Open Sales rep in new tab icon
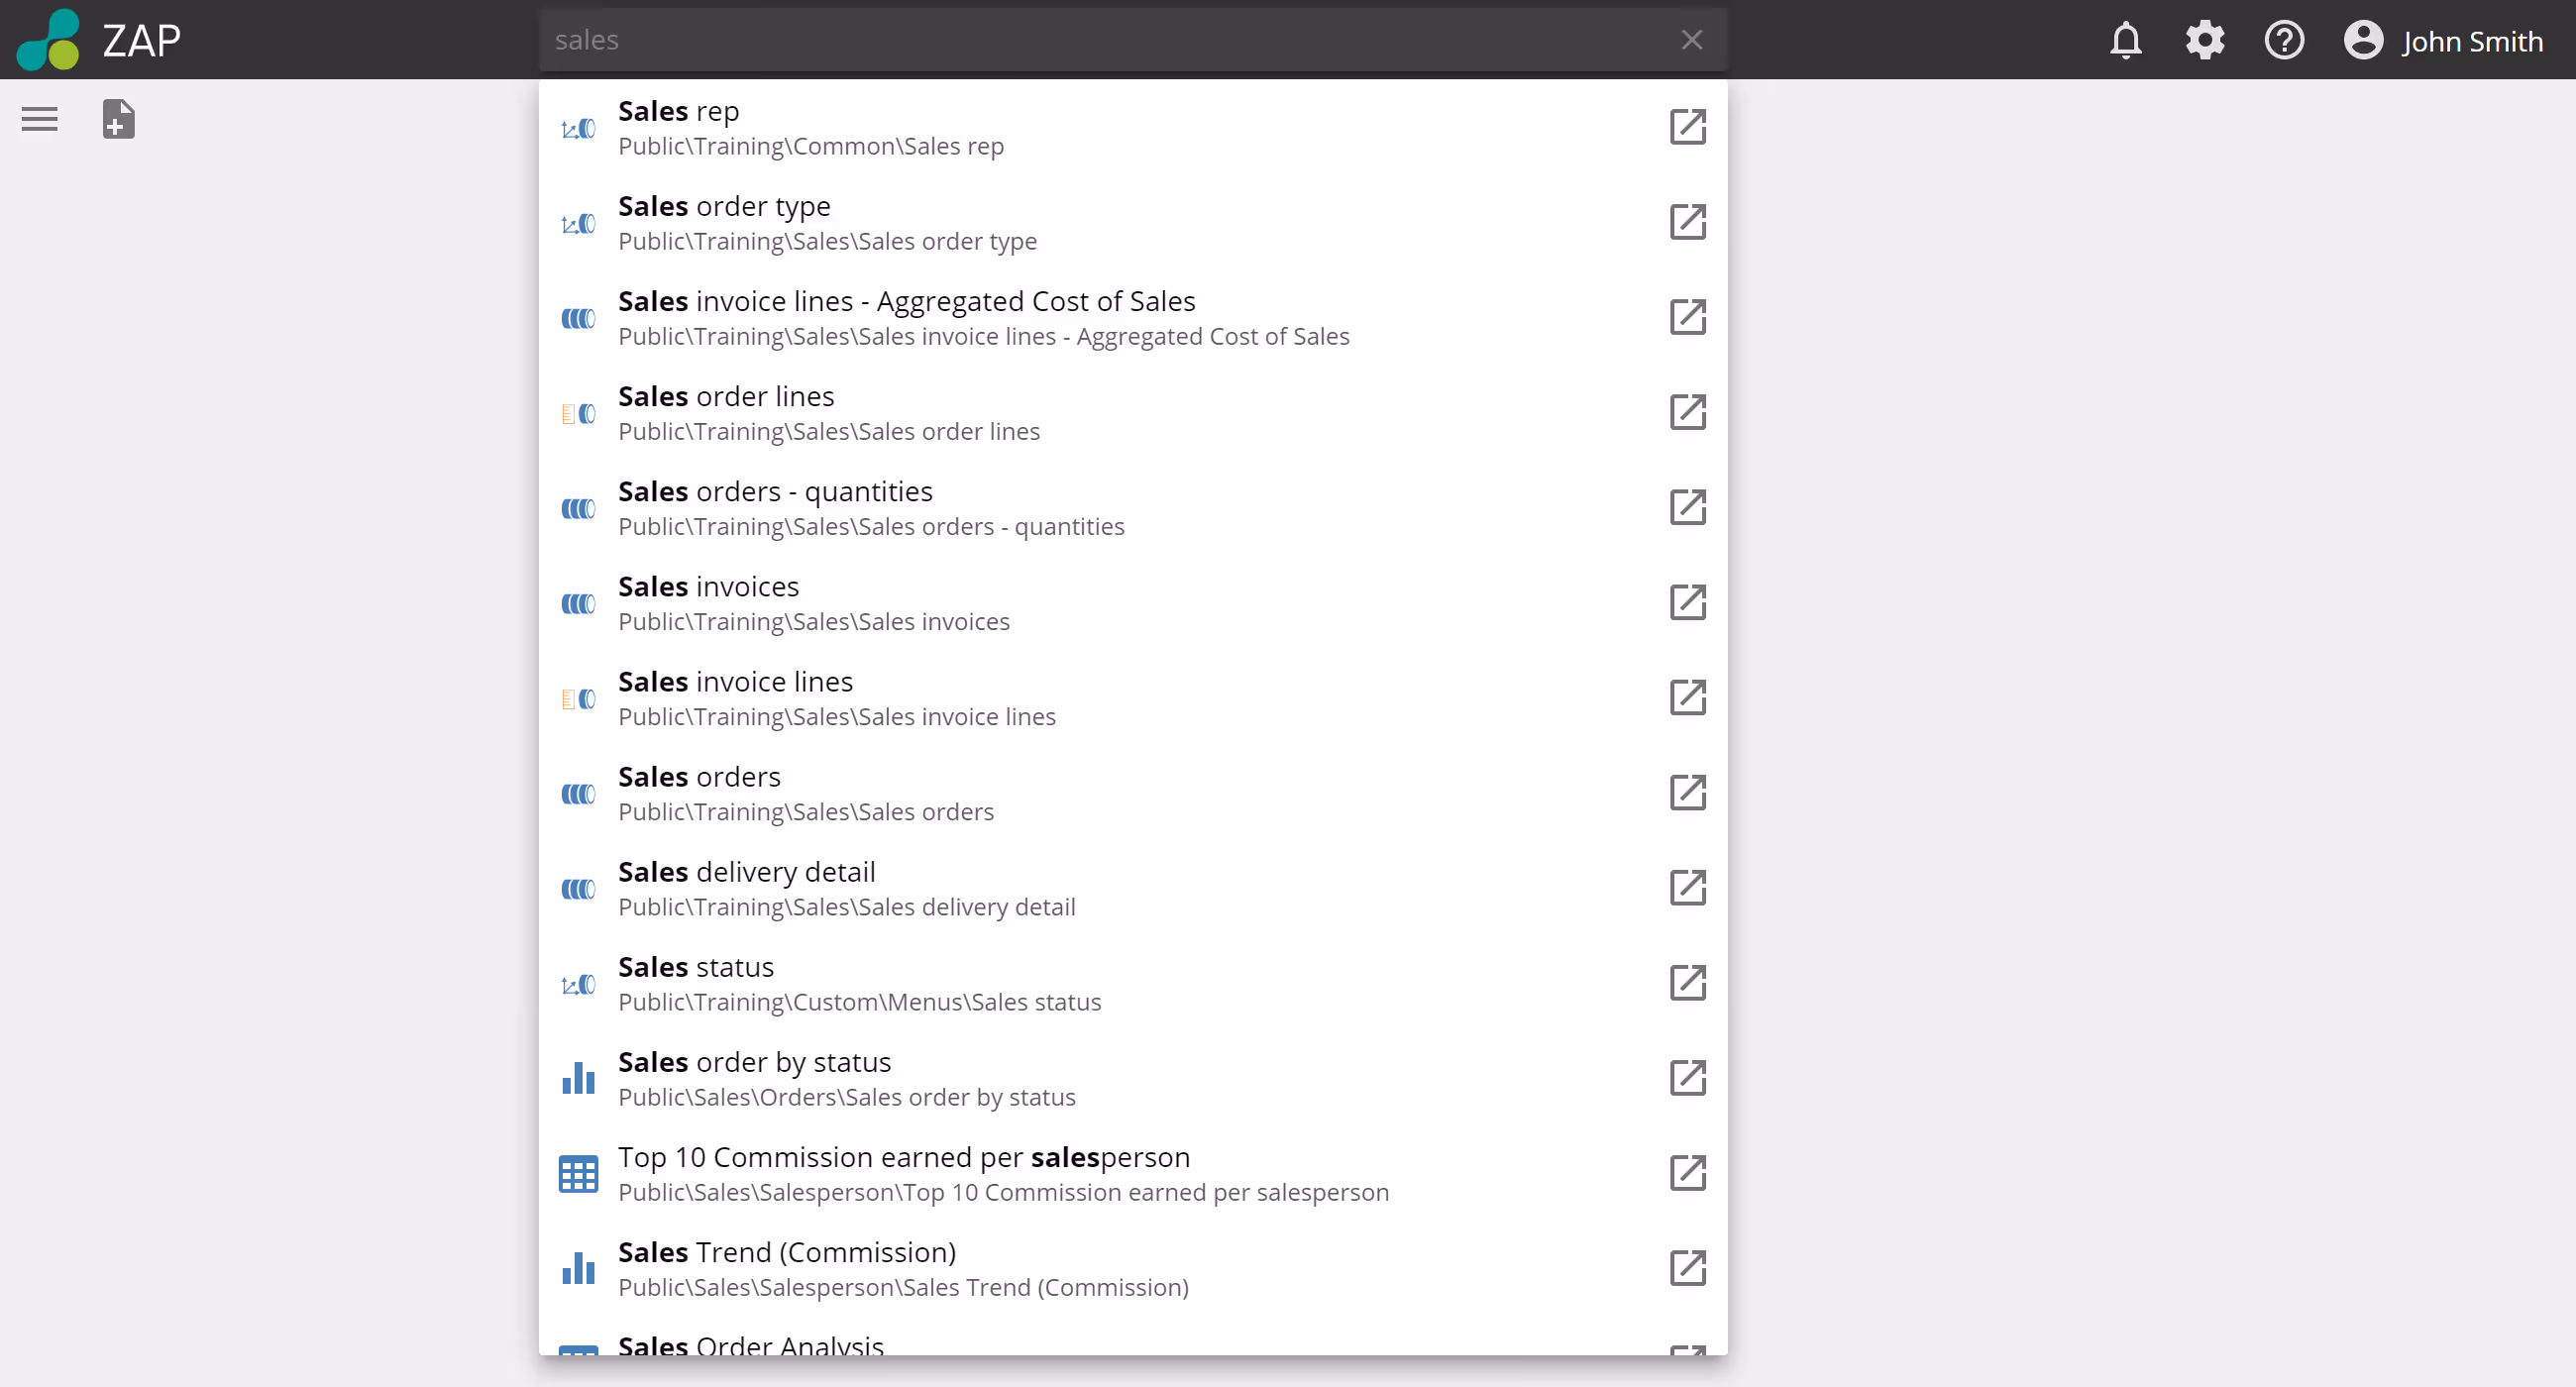The width and height of the screenshot is (2576, 1387). click(x=1687, y=127)
